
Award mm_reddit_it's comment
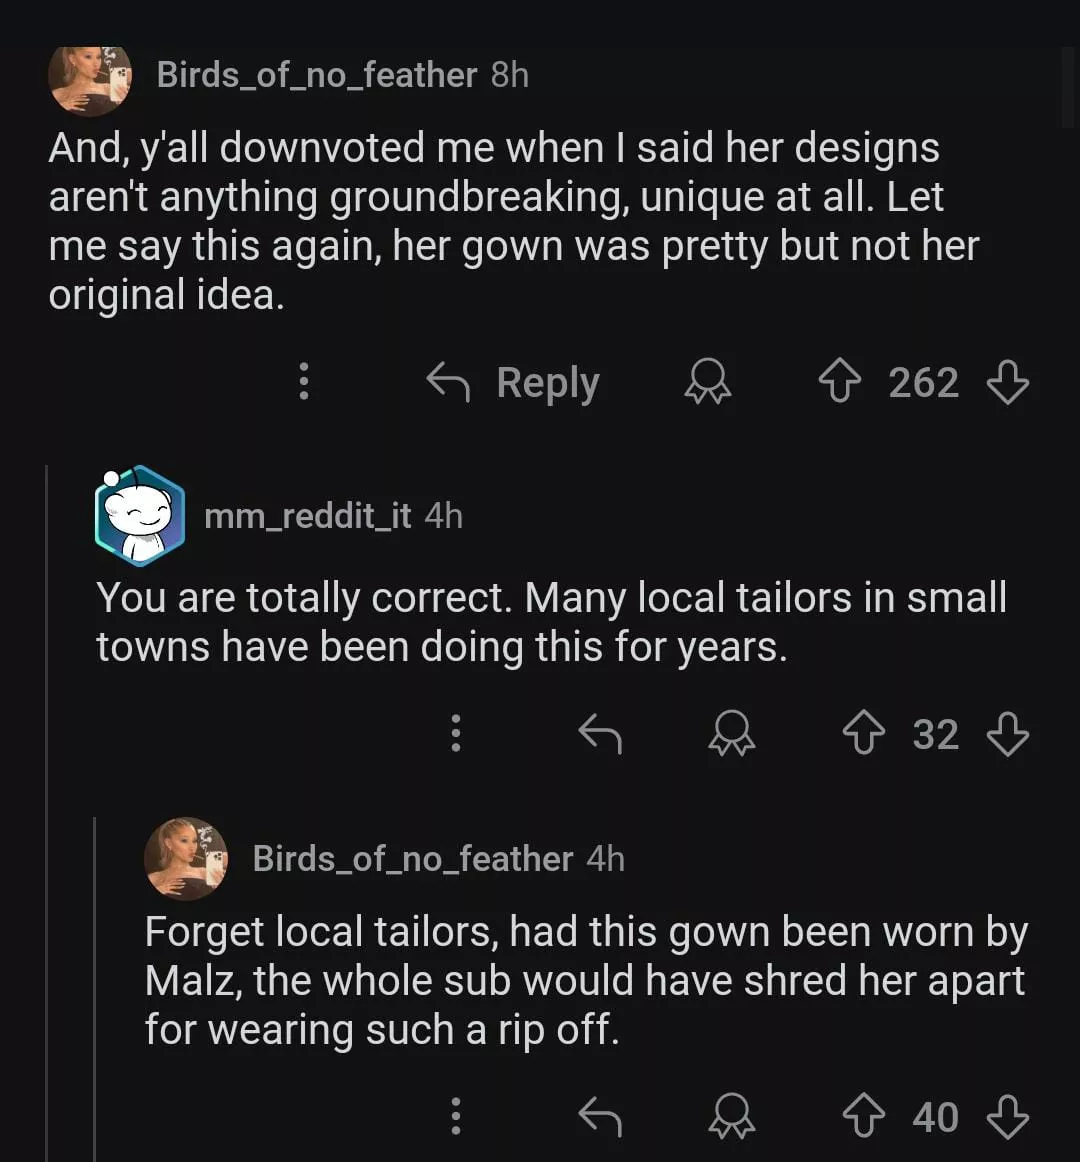point(732,735)
